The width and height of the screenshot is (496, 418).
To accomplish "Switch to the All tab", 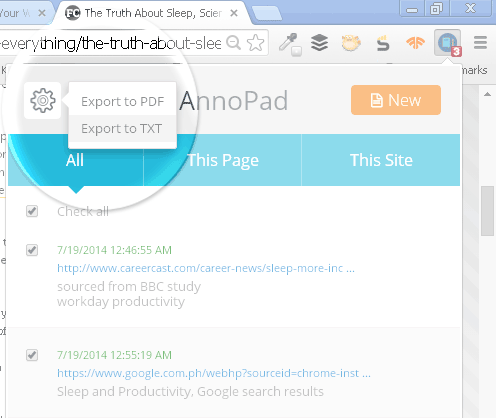I will 75,160.
